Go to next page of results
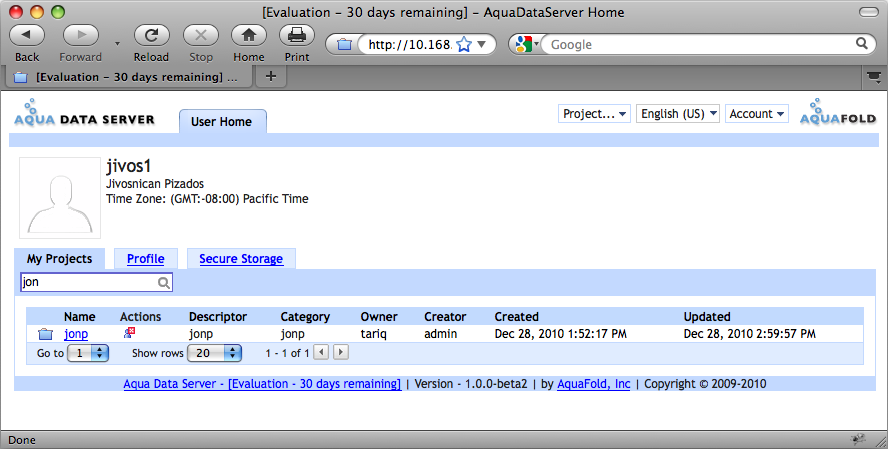Image resolution: width=888 pixels, height=449 pixels. (x=340, y=352)
